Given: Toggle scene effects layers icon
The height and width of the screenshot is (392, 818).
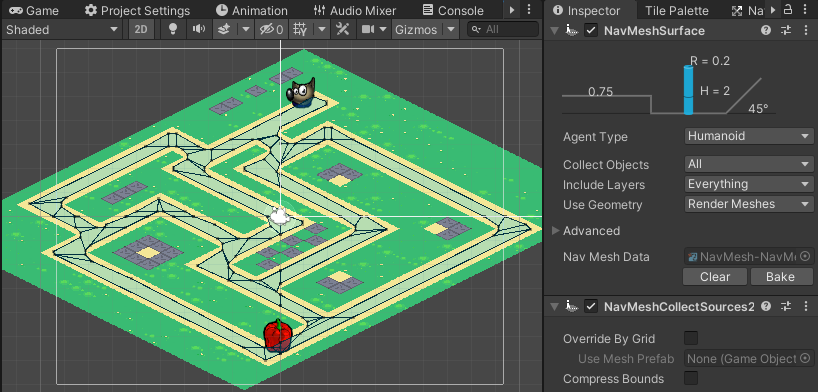Looking at the screenshot, I should (224, 30).
